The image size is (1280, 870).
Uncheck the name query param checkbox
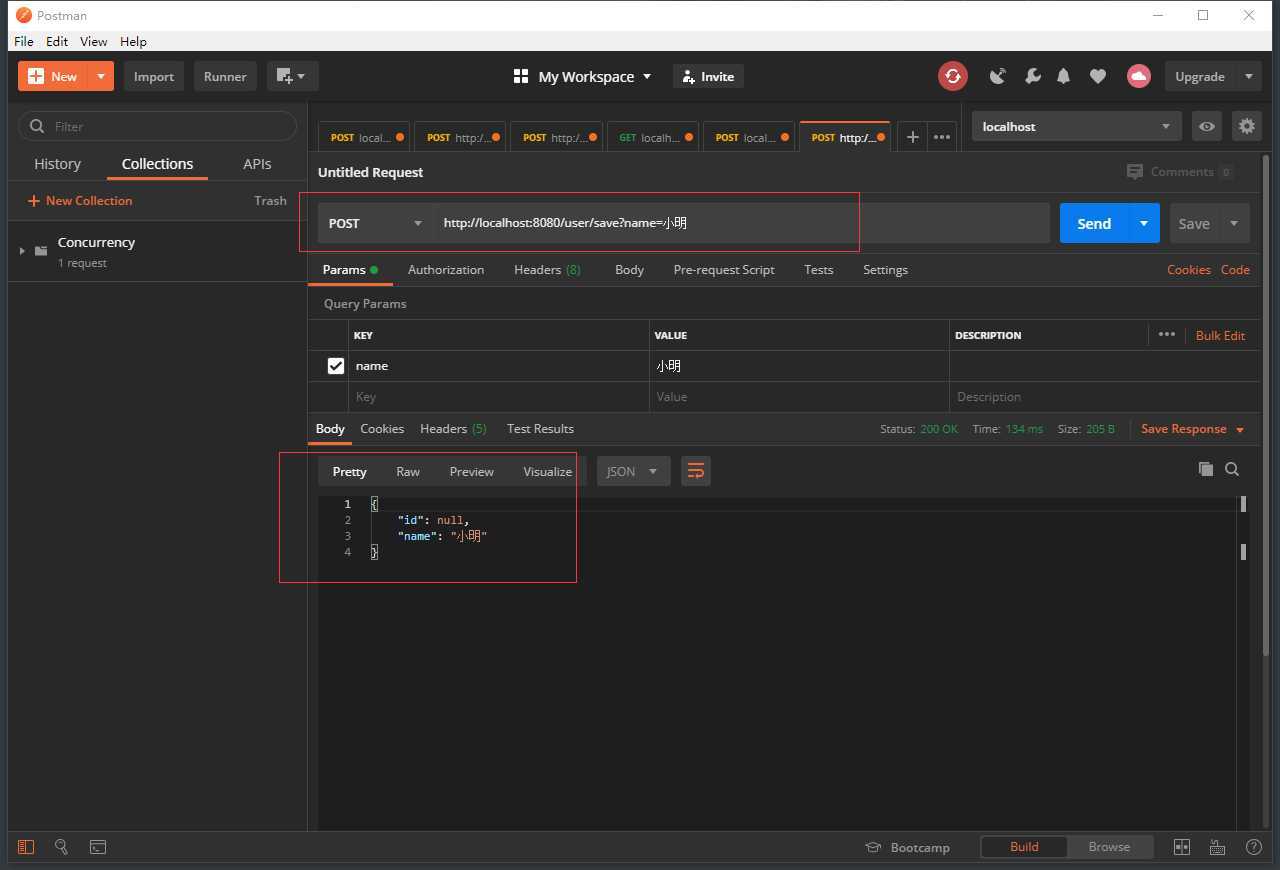pos(336,366)
